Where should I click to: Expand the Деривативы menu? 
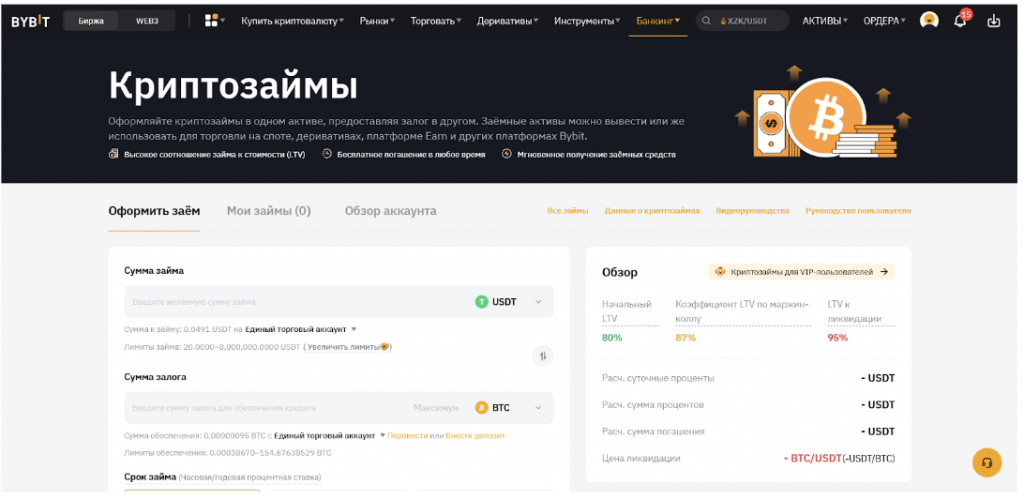[507, 21]
